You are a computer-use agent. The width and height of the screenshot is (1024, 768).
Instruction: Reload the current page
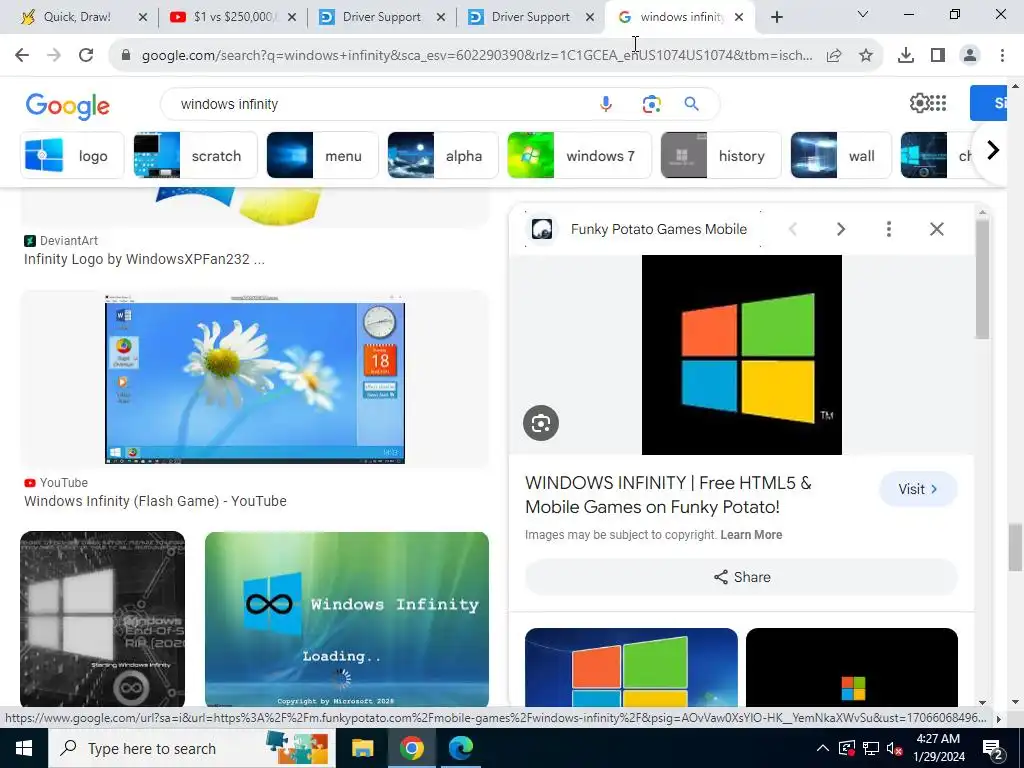(x=86, y=56)
